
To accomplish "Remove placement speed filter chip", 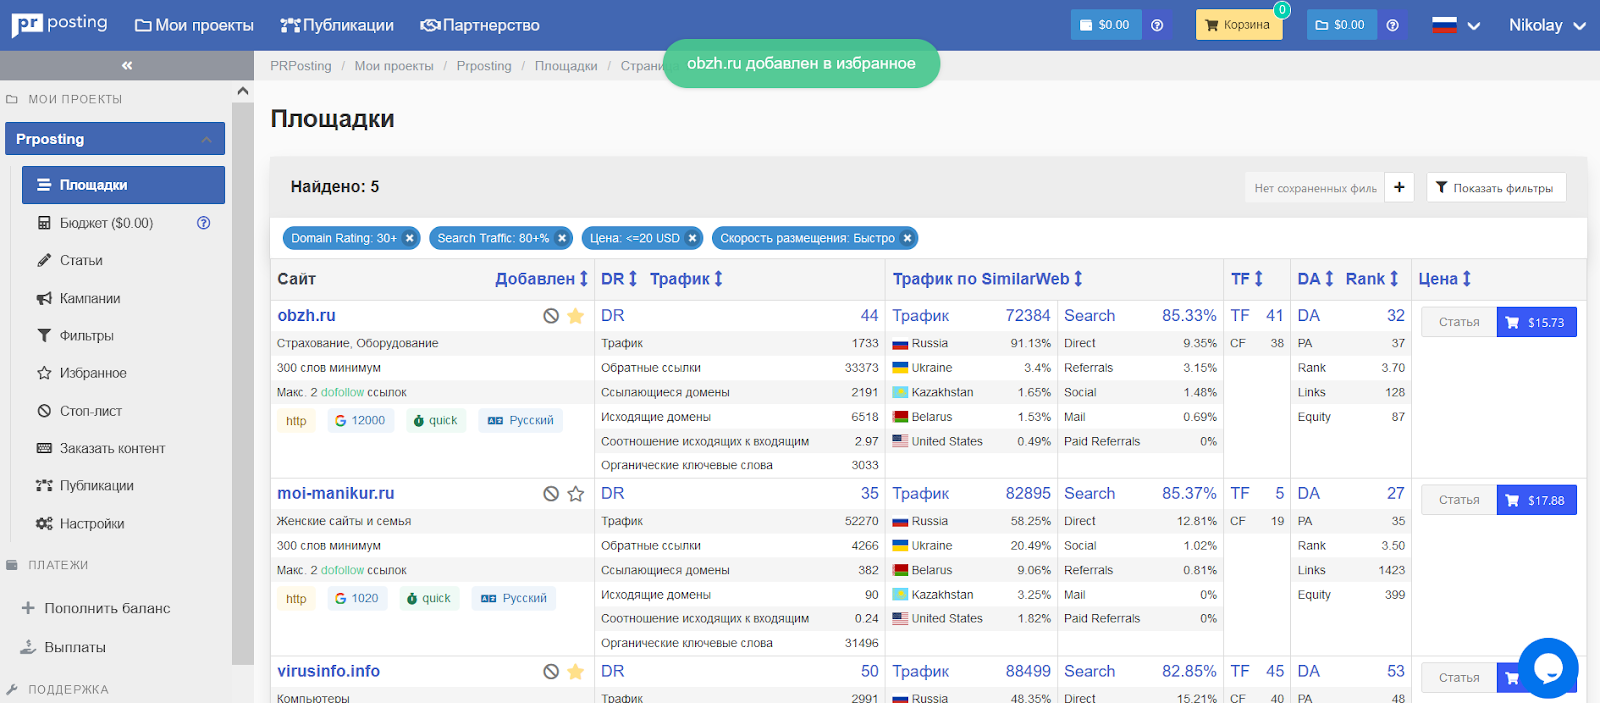I will (x=907, y=238).
